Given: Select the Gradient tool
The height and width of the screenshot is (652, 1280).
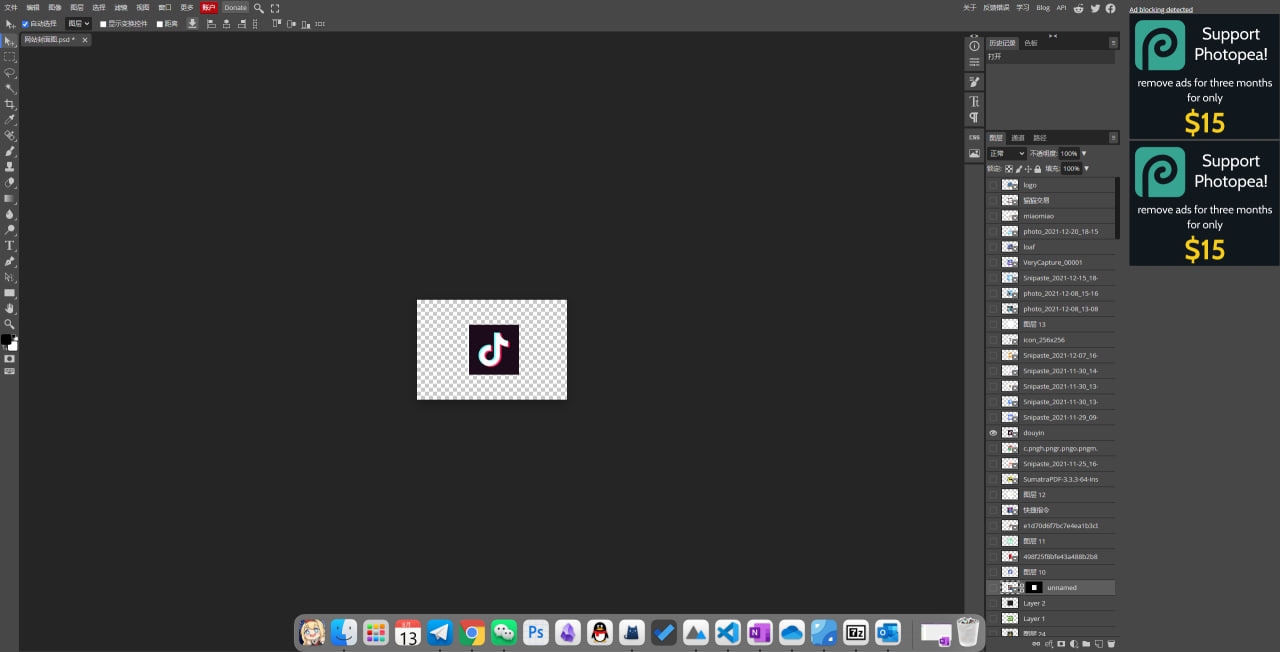Looking at the screenshot, I should coord(10,198).
